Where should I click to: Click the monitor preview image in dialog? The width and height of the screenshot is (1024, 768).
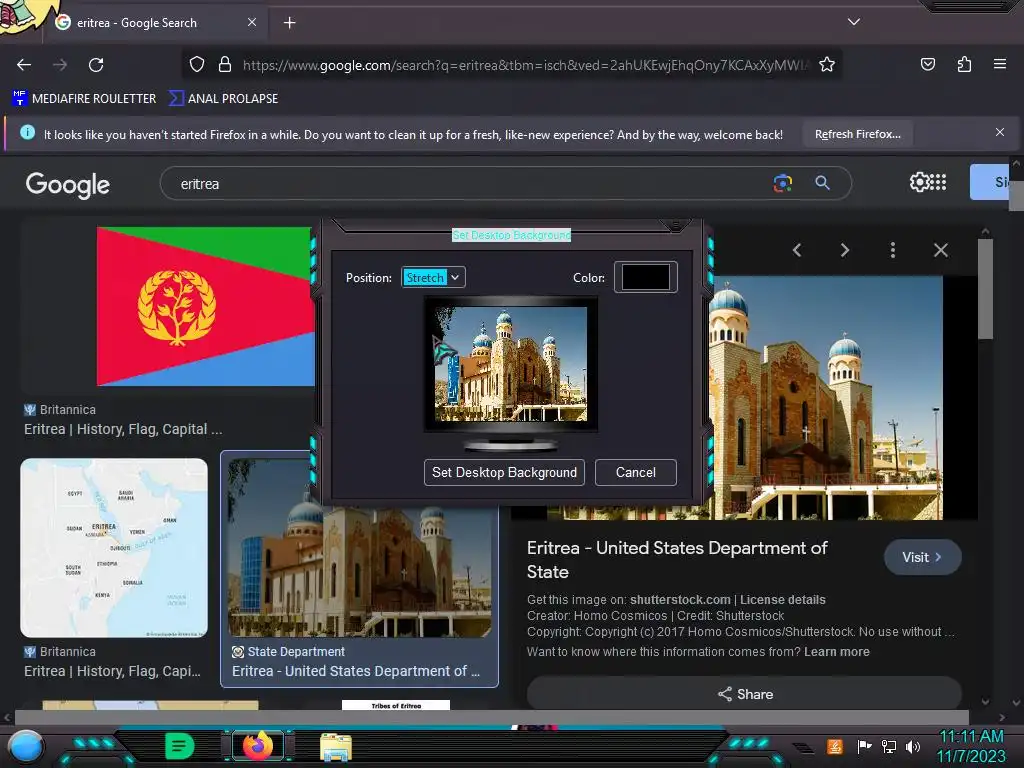[511, 364]
